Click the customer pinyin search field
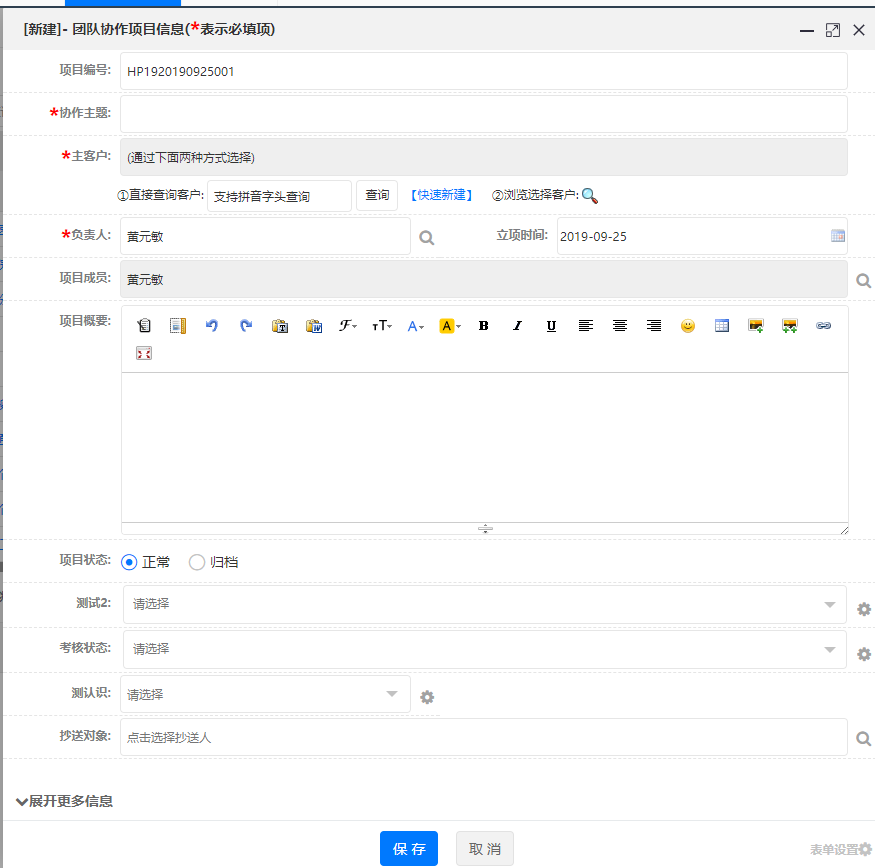The width and height of the screenshot is (875, 868). pyautogui.click(x=279, y=196)
